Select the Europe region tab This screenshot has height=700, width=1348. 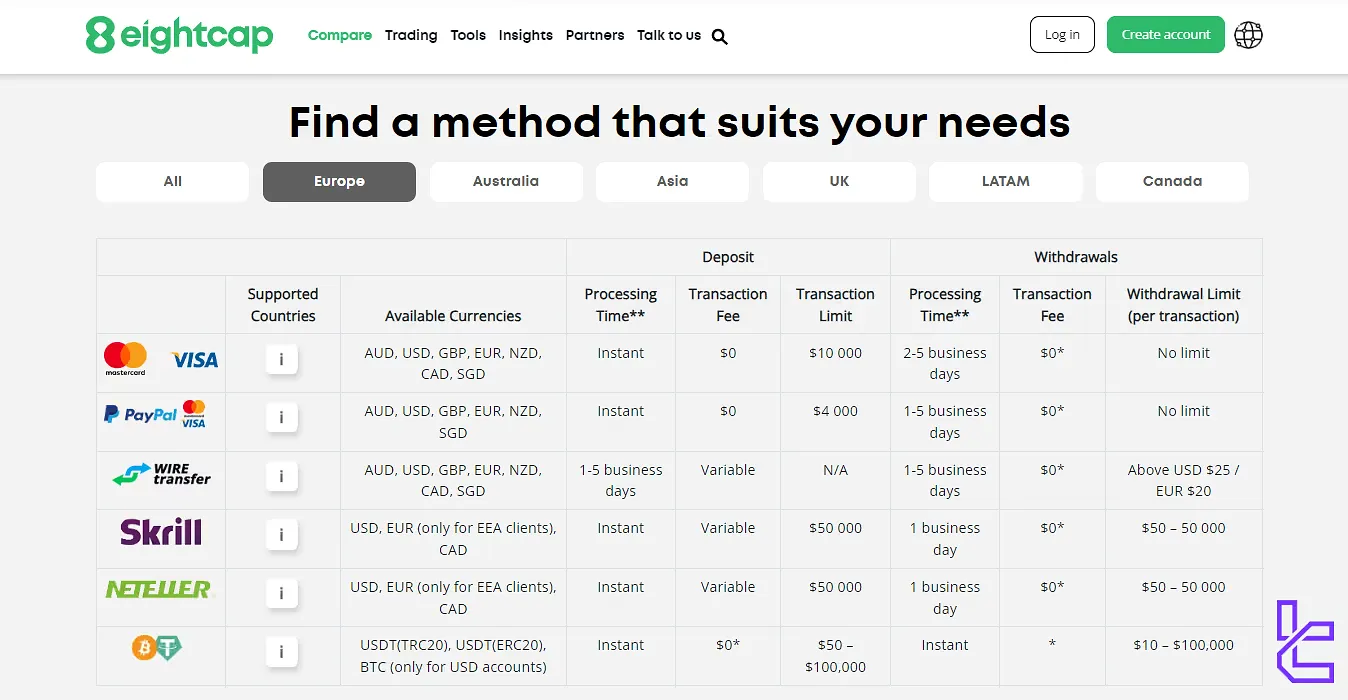pos(339,182)
